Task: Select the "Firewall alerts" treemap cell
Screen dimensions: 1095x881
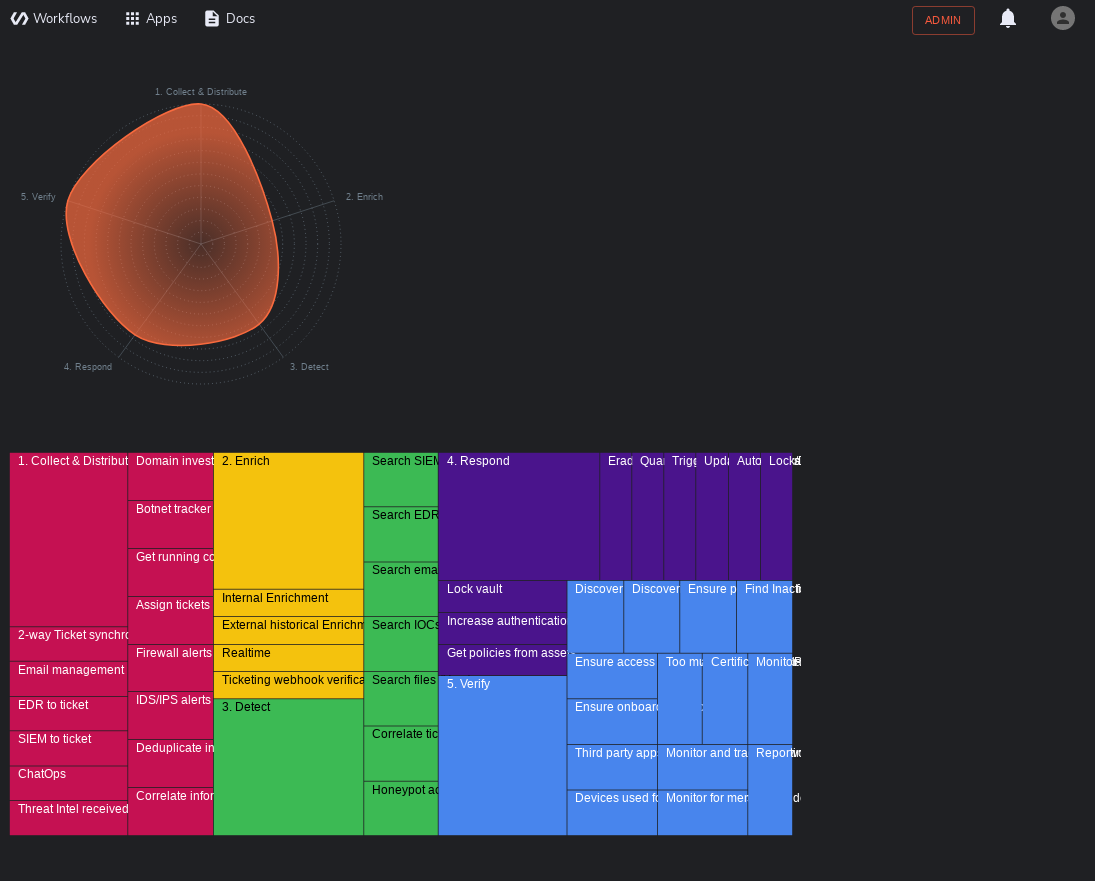Action: [x=170, y=670]
